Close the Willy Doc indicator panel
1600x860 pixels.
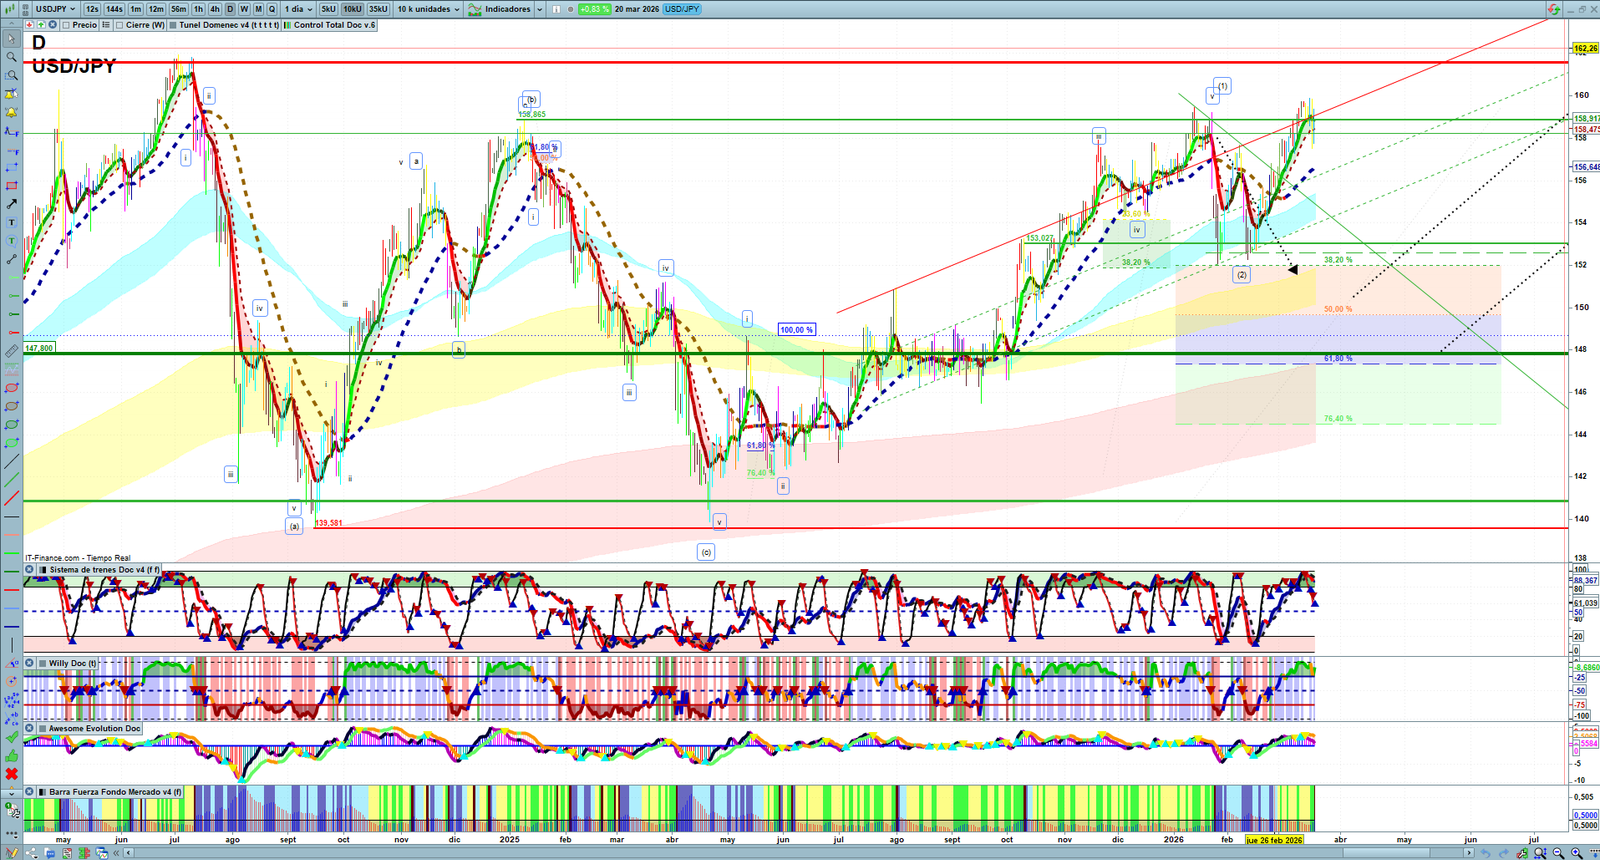[30, 663]
